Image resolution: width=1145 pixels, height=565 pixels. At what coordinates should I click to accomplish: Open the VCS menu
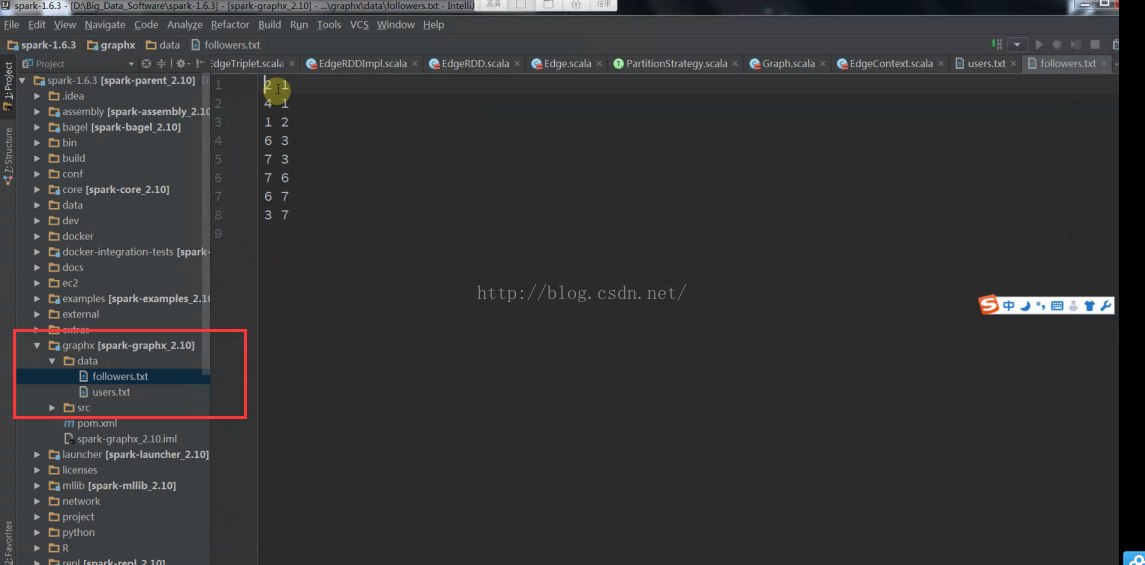[359, 24]
